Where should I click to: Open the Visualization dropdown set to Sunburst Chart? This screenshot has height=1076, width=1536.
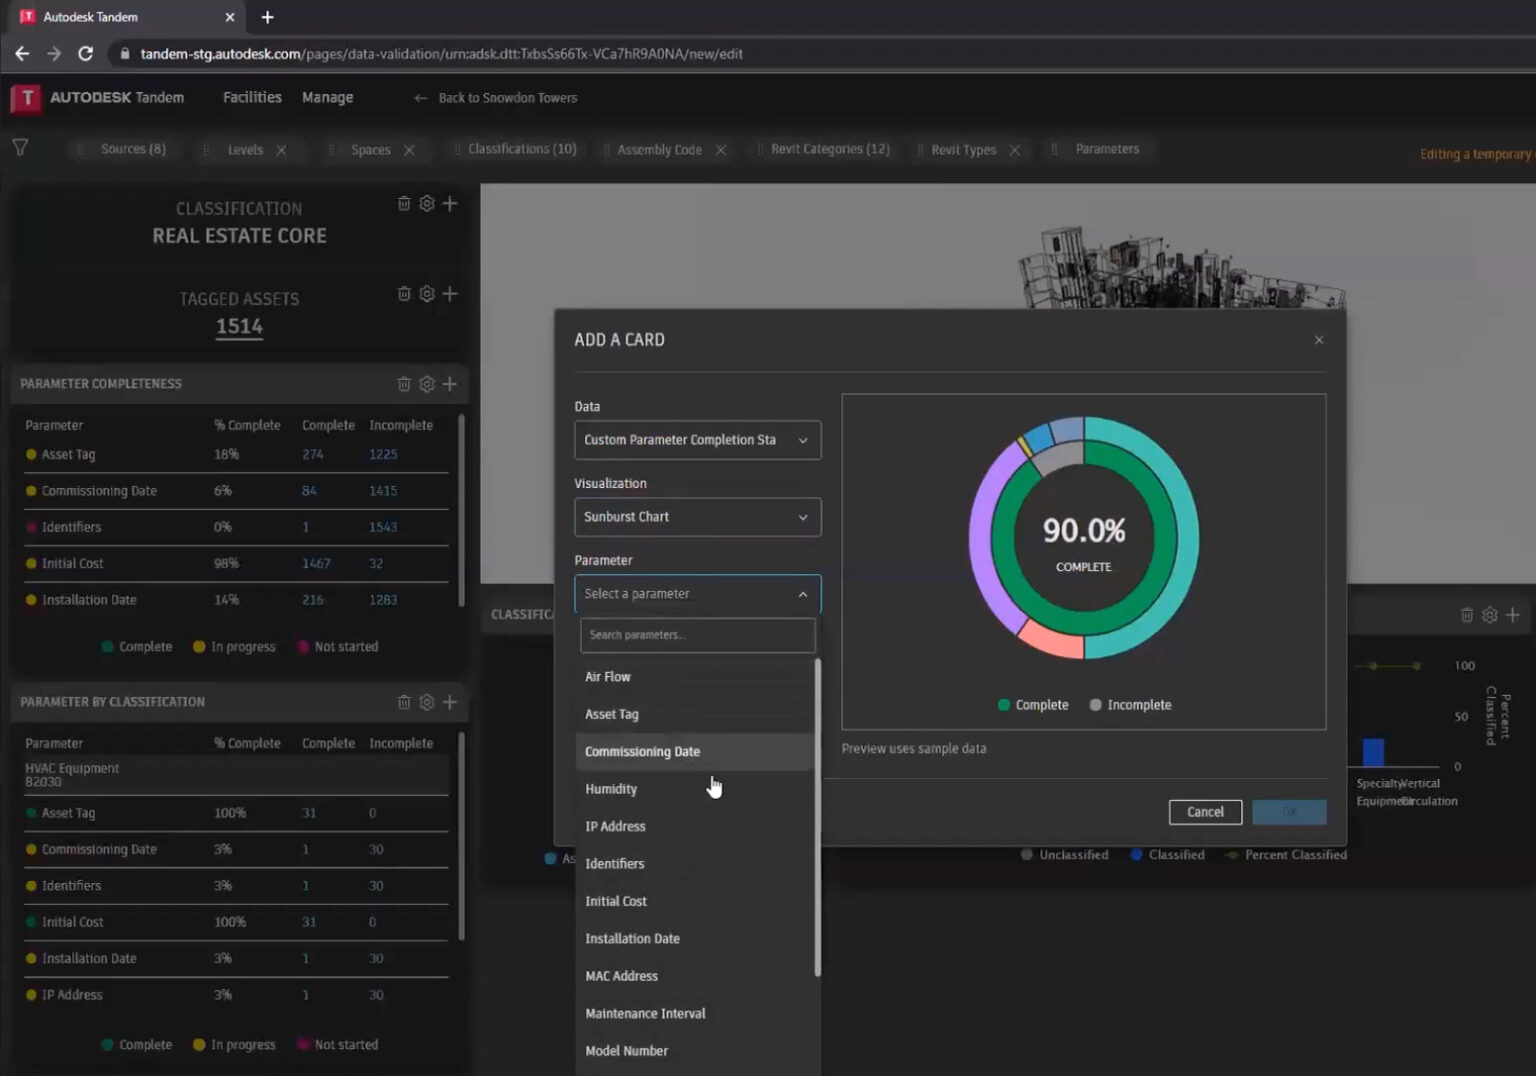[697, 517]
